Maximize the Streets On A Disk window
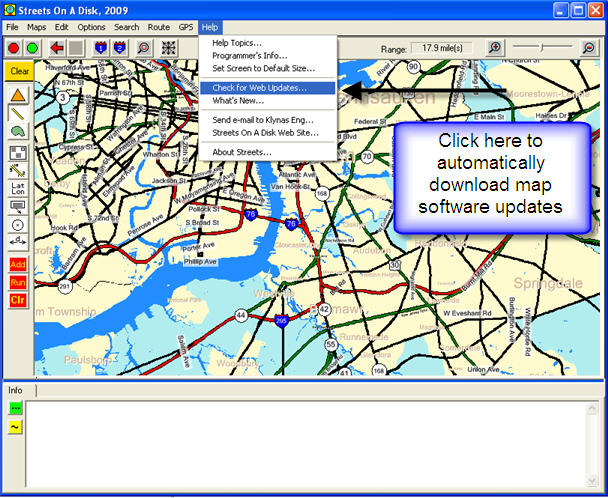 tap(579, 10)
